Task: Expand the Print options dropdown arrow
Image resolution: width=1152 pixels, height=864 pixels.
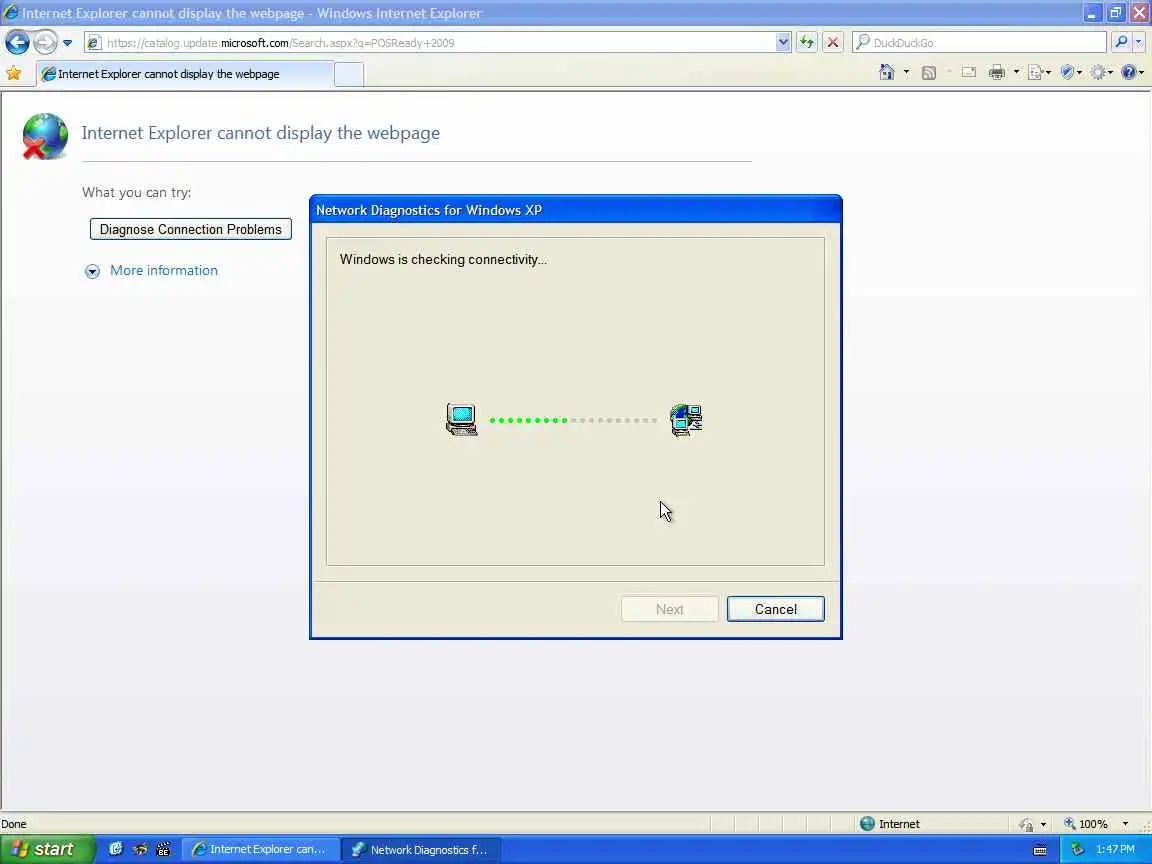Action: point(1016,72)
